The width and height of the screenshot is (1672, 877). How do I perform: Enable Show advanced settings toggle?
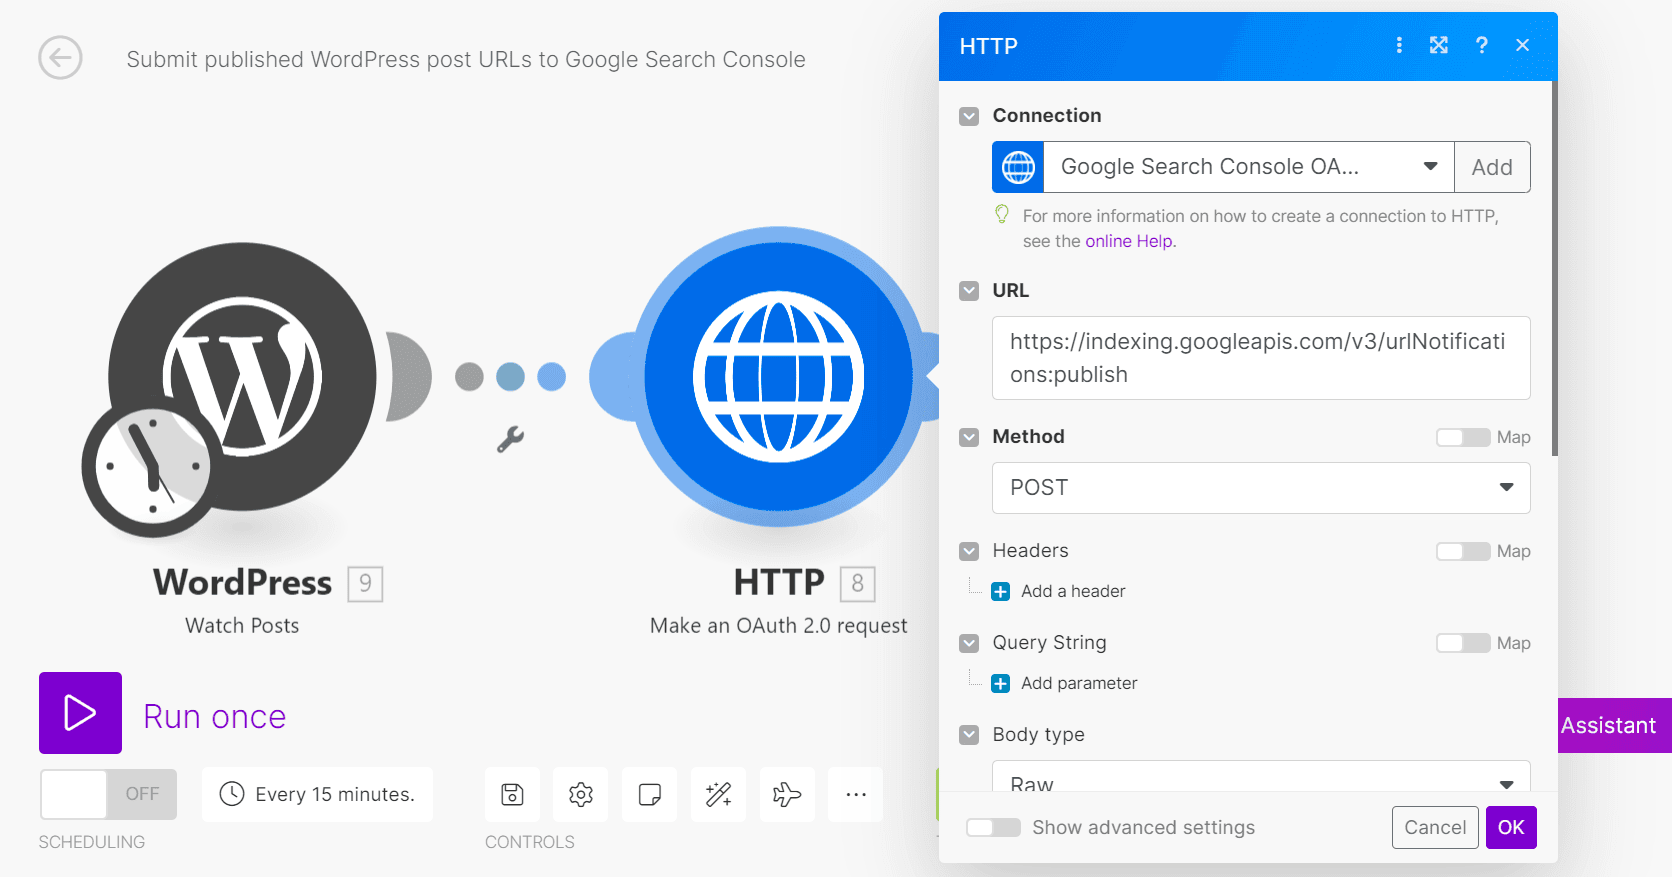(x=993, y=827)
